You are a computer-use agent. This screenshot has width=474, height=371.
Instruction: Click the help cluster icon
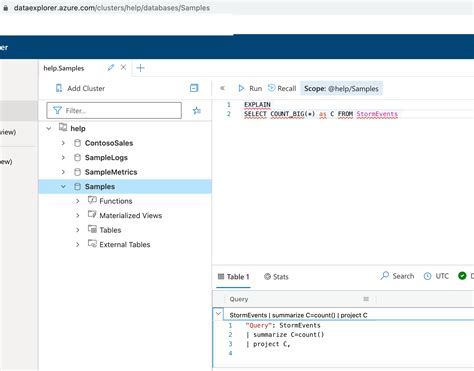tap(63, 127)
